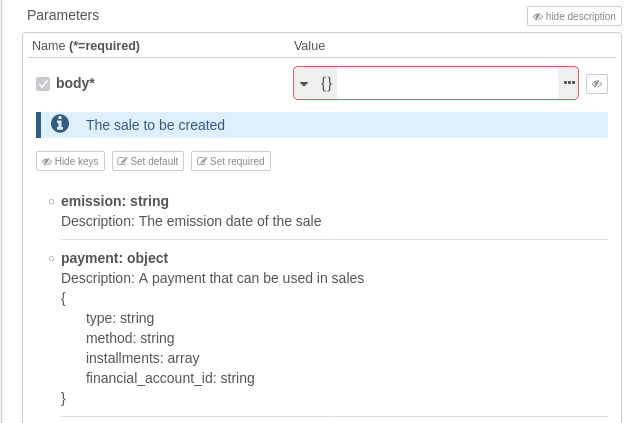
Task: Select the 'emission: string' key label
Action: tap(115, 201)
